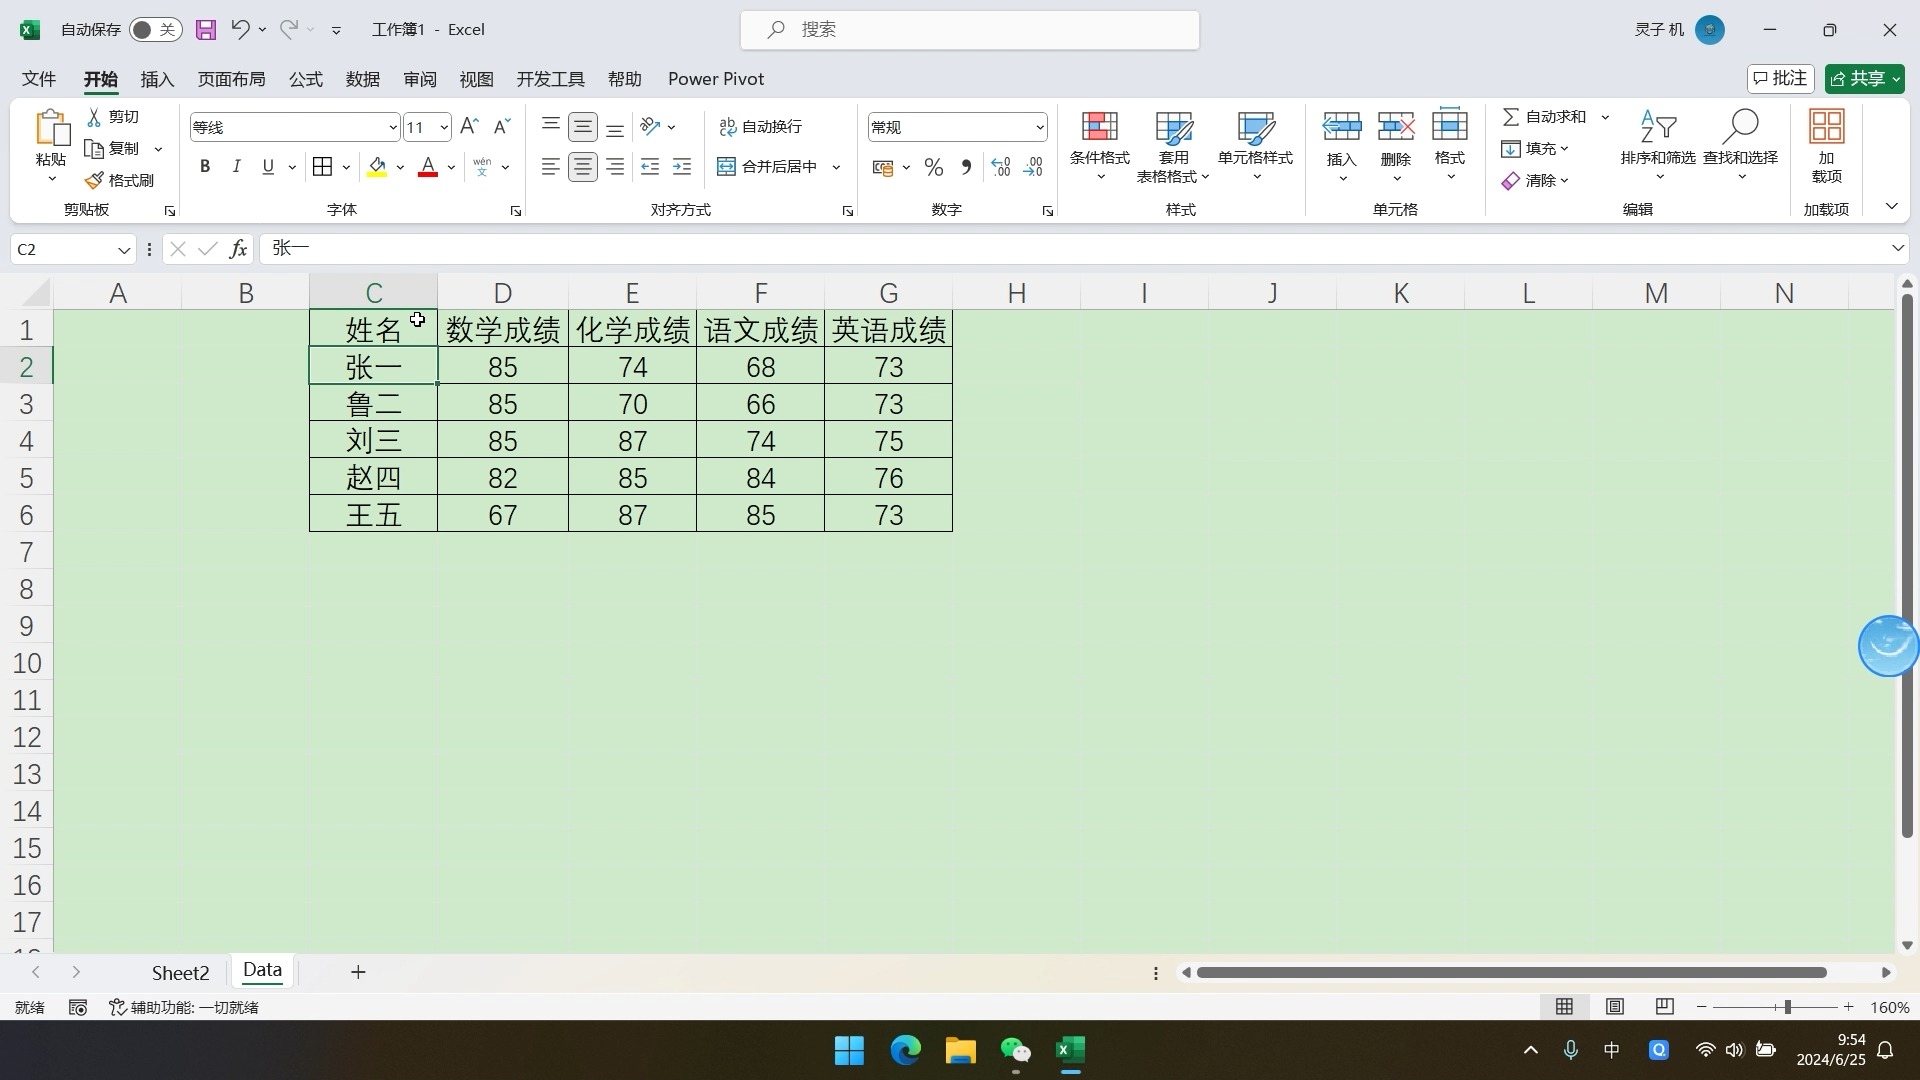
Task: Click the Increase Decimal icon
Action: coord(1000,167)
